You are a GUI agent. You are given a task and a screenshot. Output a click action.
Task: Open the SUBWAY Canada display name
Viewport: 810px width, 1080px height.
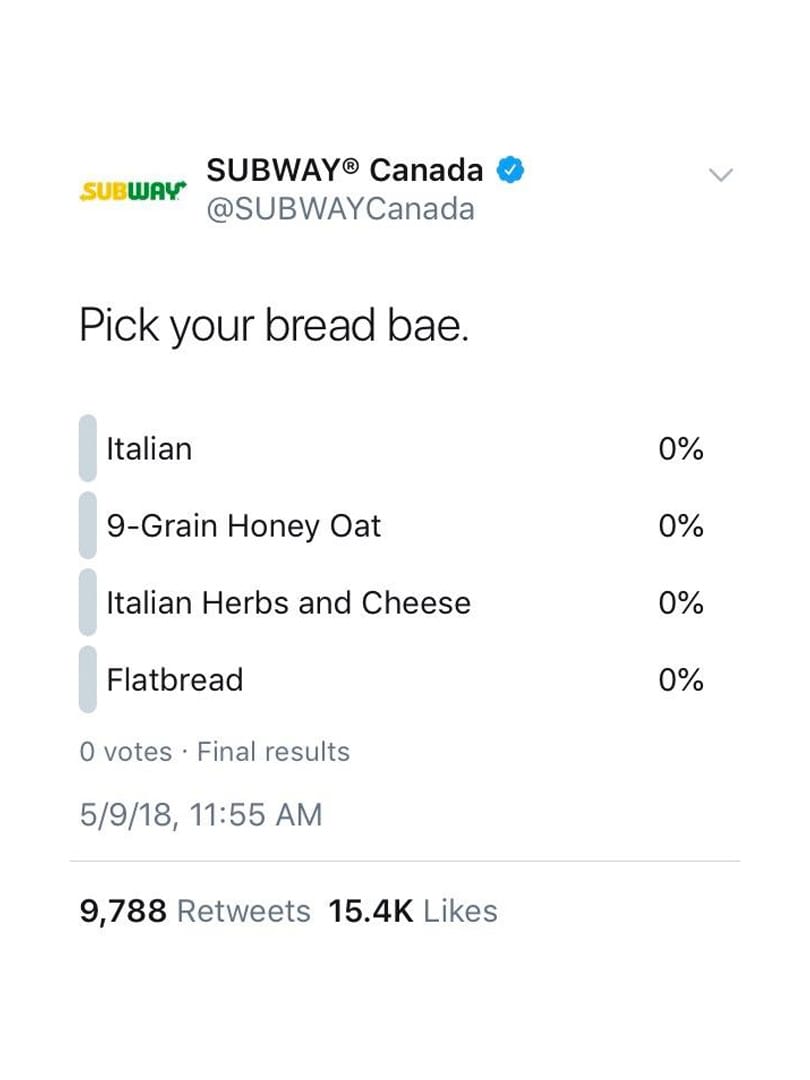[x=345, y=171]
